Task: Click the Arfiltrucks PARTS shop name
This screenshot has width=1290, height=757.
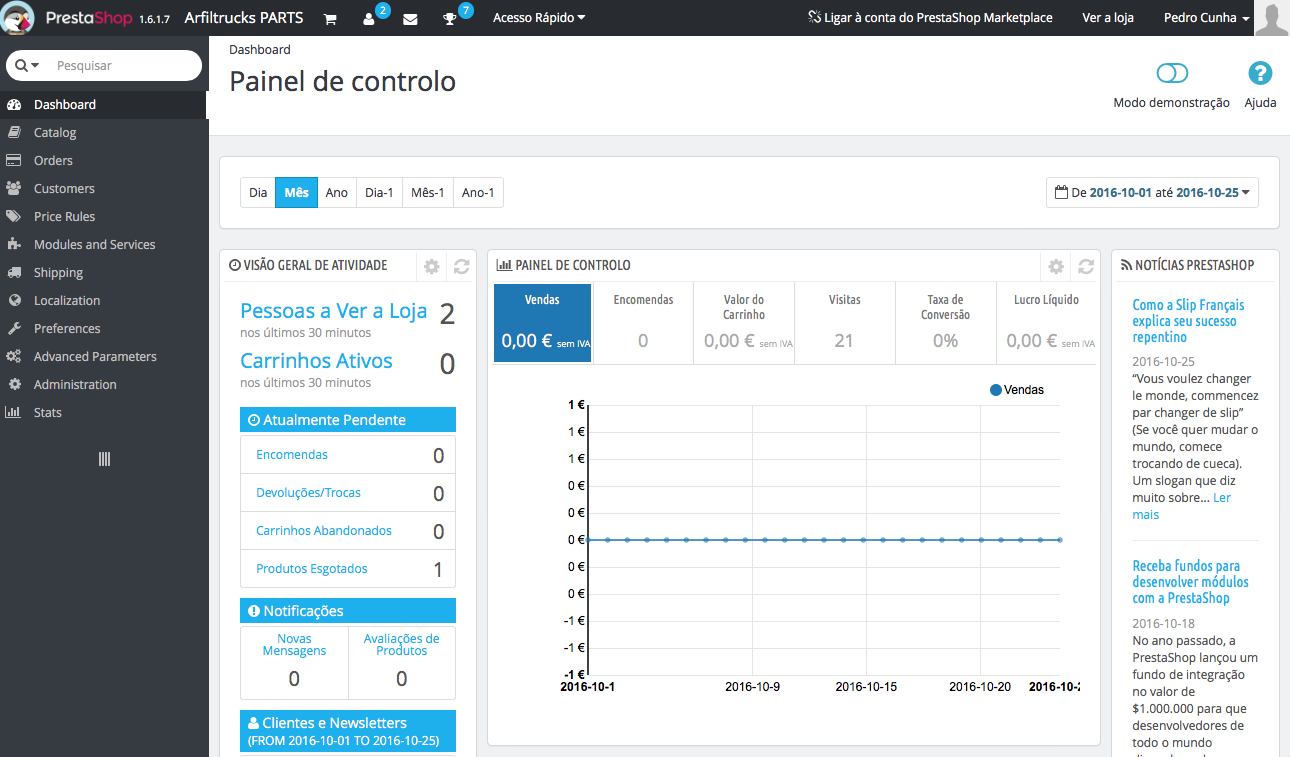Action: 245,18
